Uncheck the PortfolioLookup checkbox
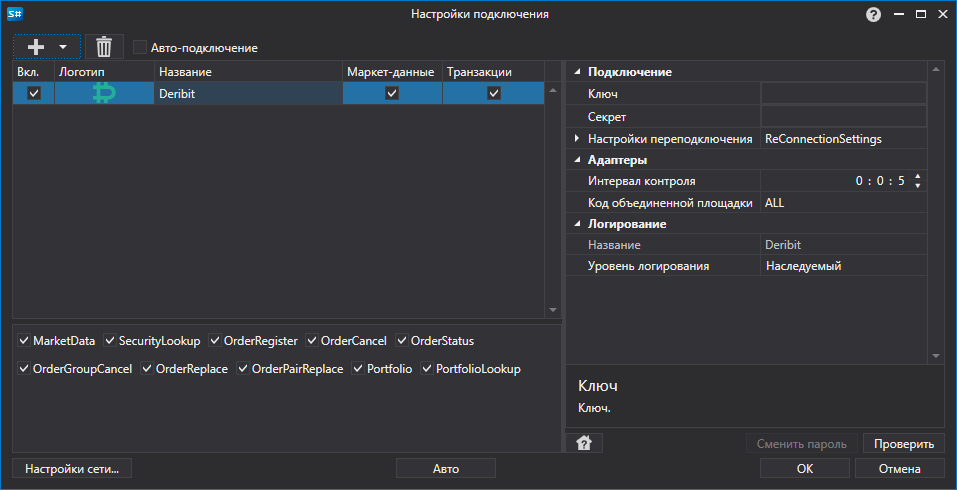 coord(427,369)
